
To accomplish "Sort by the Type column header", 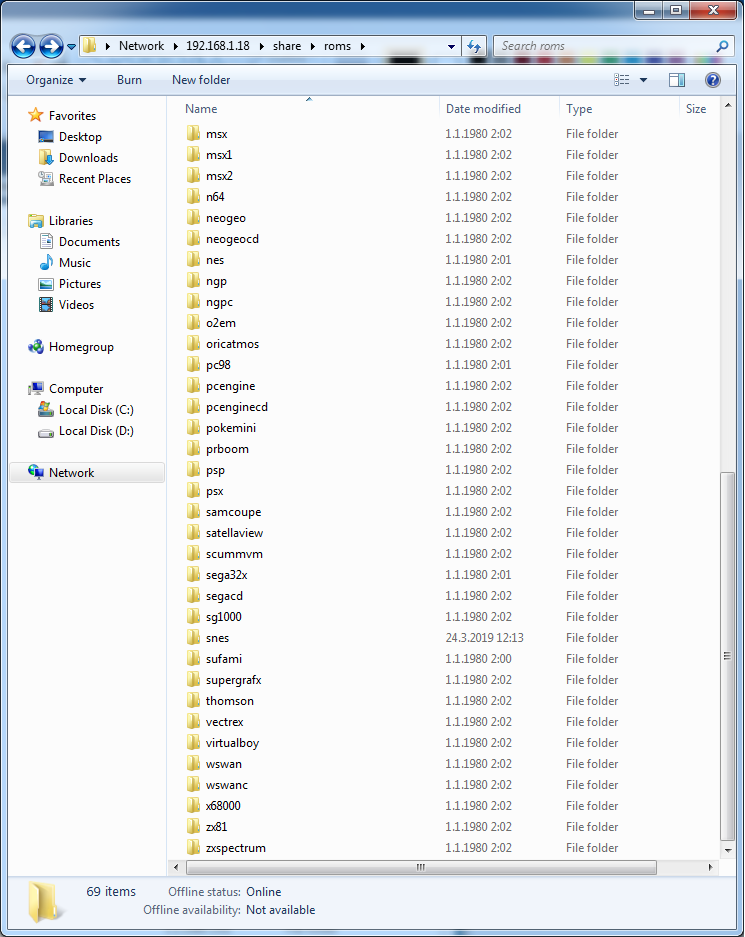I will coord(620,109).
